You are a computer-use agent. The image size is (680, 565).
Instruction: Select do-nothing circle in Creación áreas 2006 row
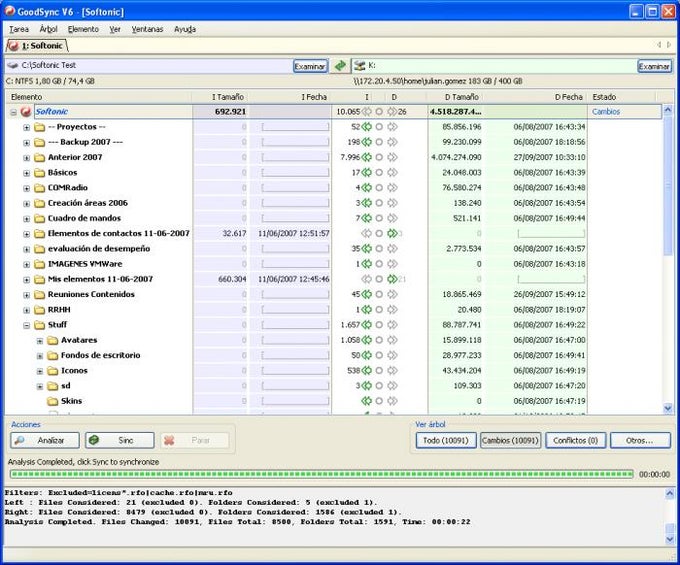(379, 203)
